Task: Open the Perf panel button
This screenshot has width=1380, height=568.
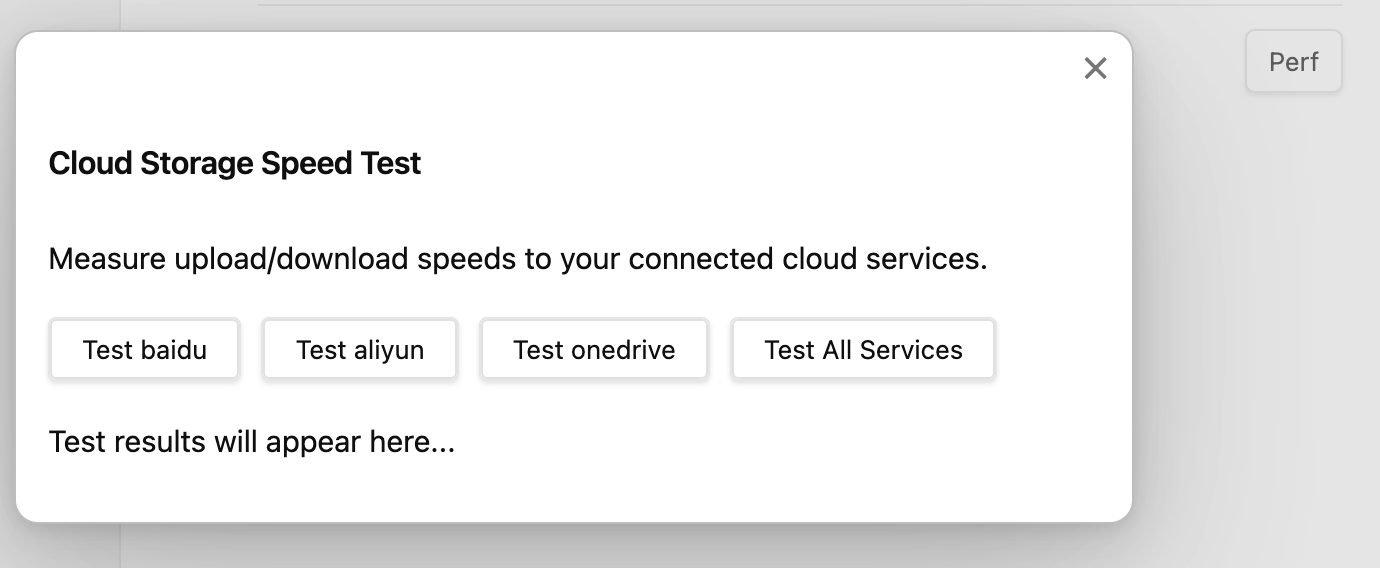Action: 1293,62
